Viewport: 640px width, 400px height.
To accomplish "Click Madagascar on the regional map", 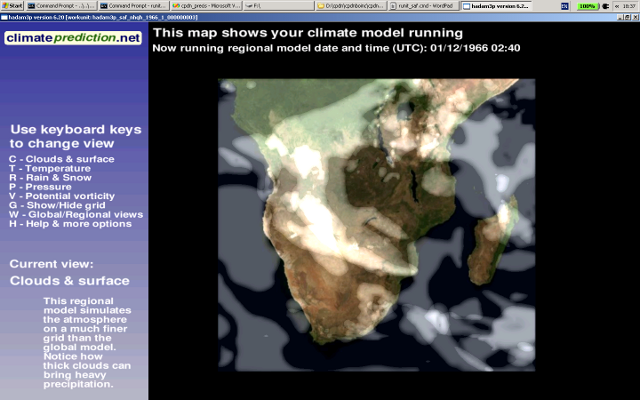I will tap(491, 242).
